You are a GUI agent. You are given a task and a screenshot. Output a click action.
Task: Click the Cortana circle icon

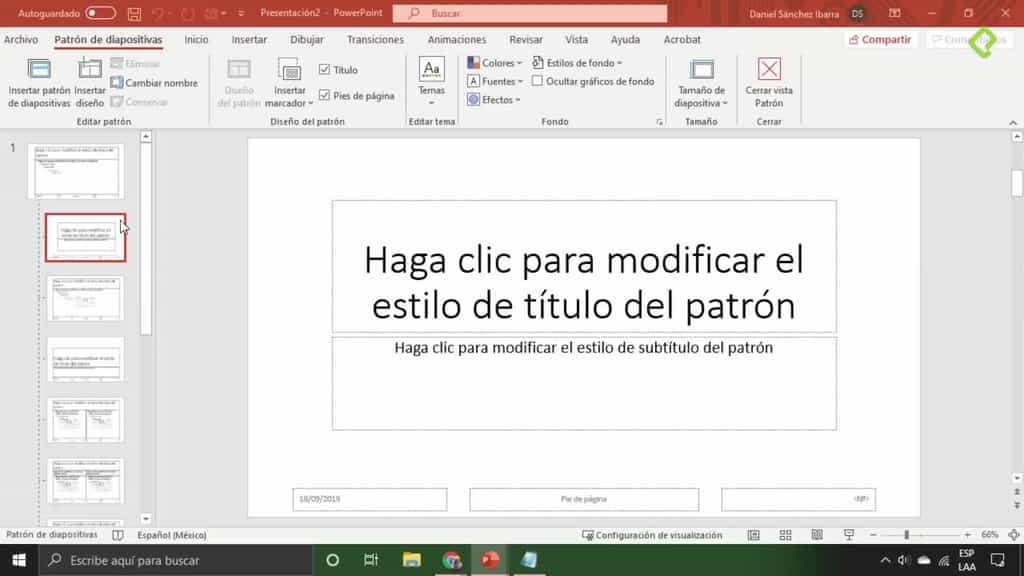click(x=332, y=560)
